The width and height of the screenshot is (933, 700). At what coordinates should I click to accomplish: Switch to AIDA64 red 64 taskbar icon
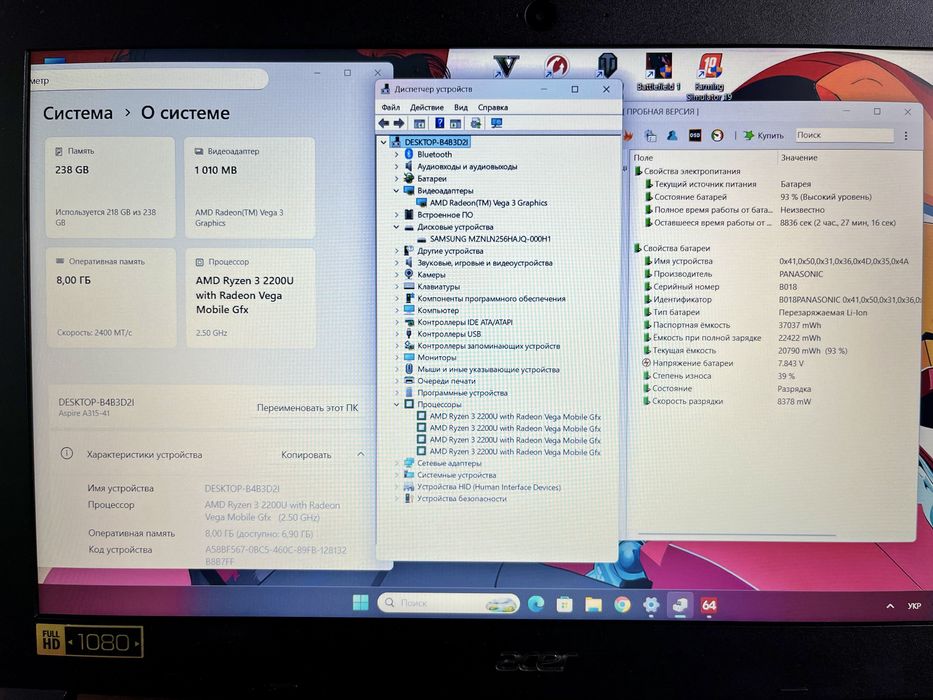(x=709, y=606)
